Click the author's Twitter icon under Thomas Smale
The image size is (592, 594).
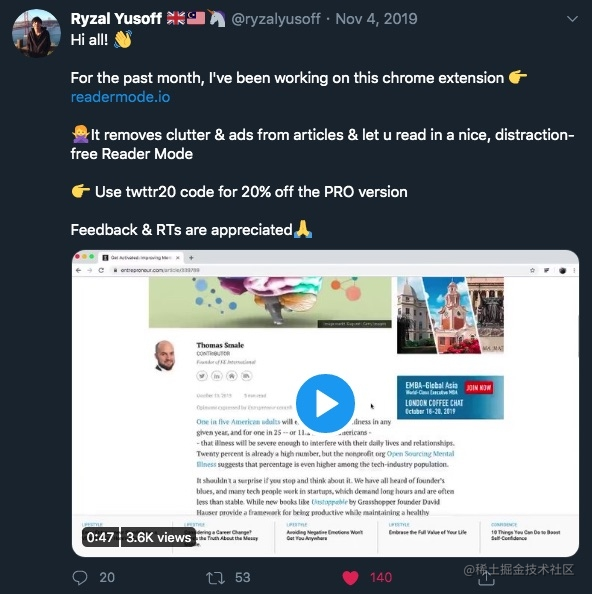pyautogui.click(x=202, y=376)
